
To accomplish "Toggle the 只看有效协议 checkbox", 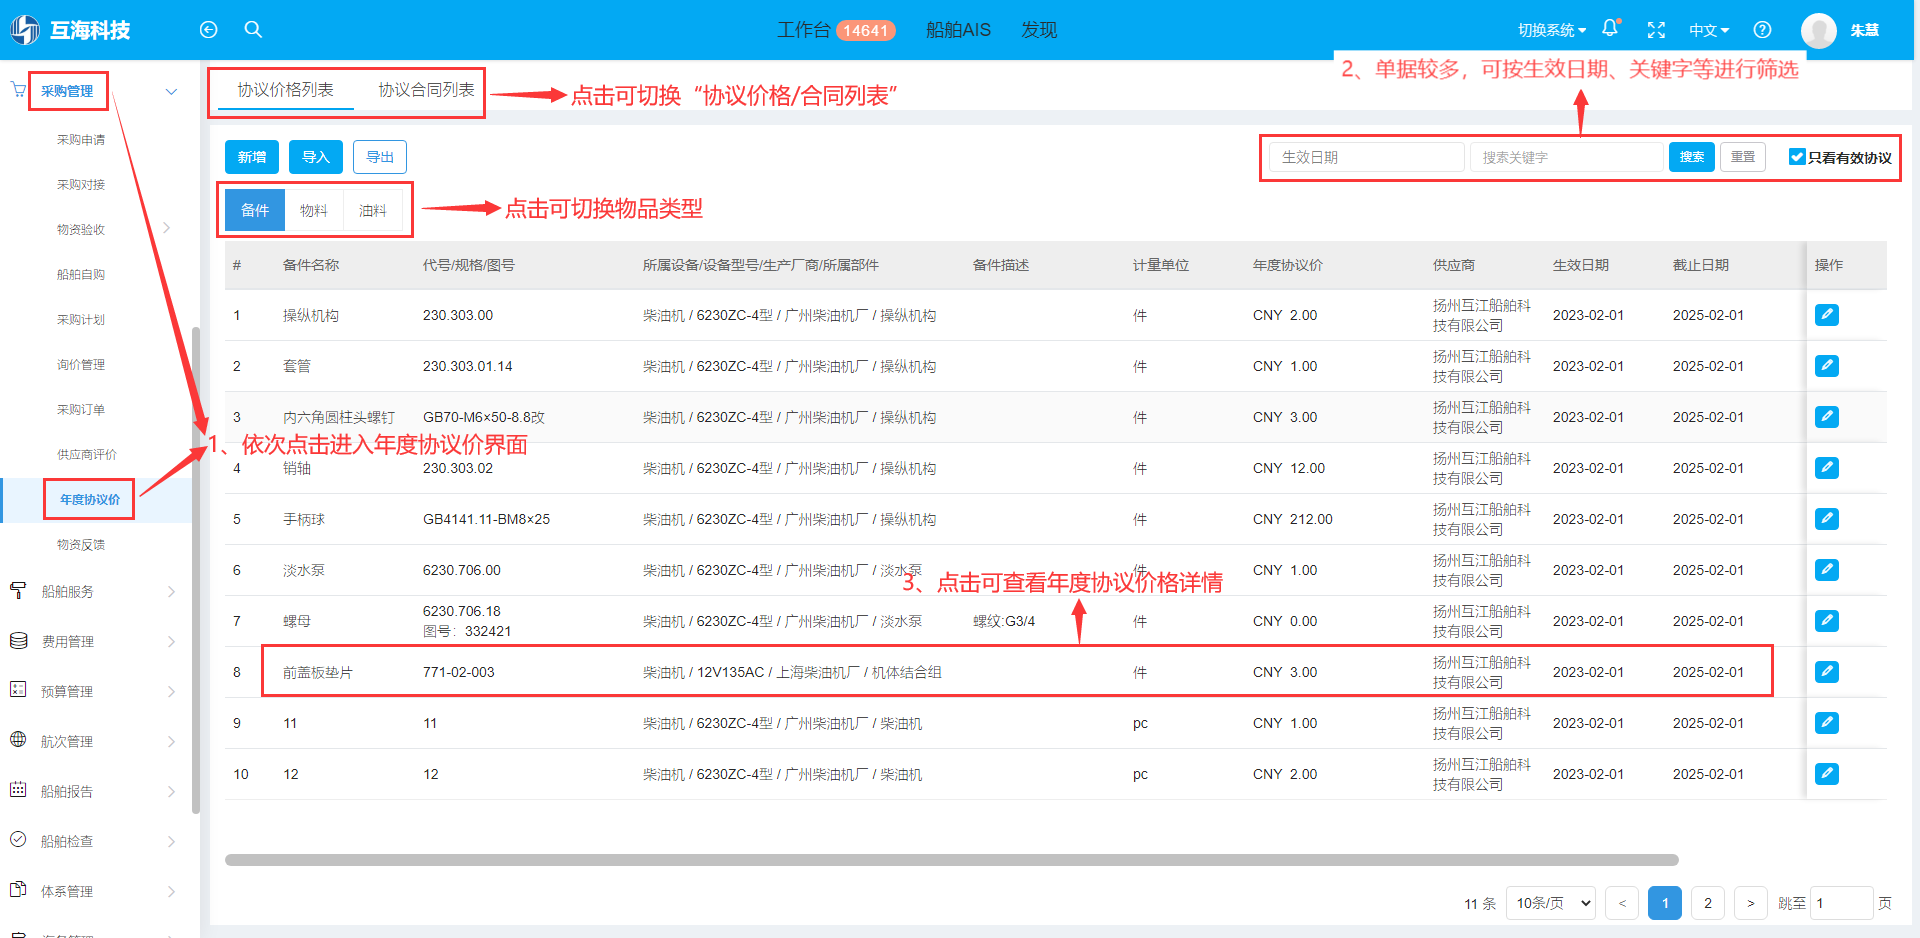I will (1797, 157).
